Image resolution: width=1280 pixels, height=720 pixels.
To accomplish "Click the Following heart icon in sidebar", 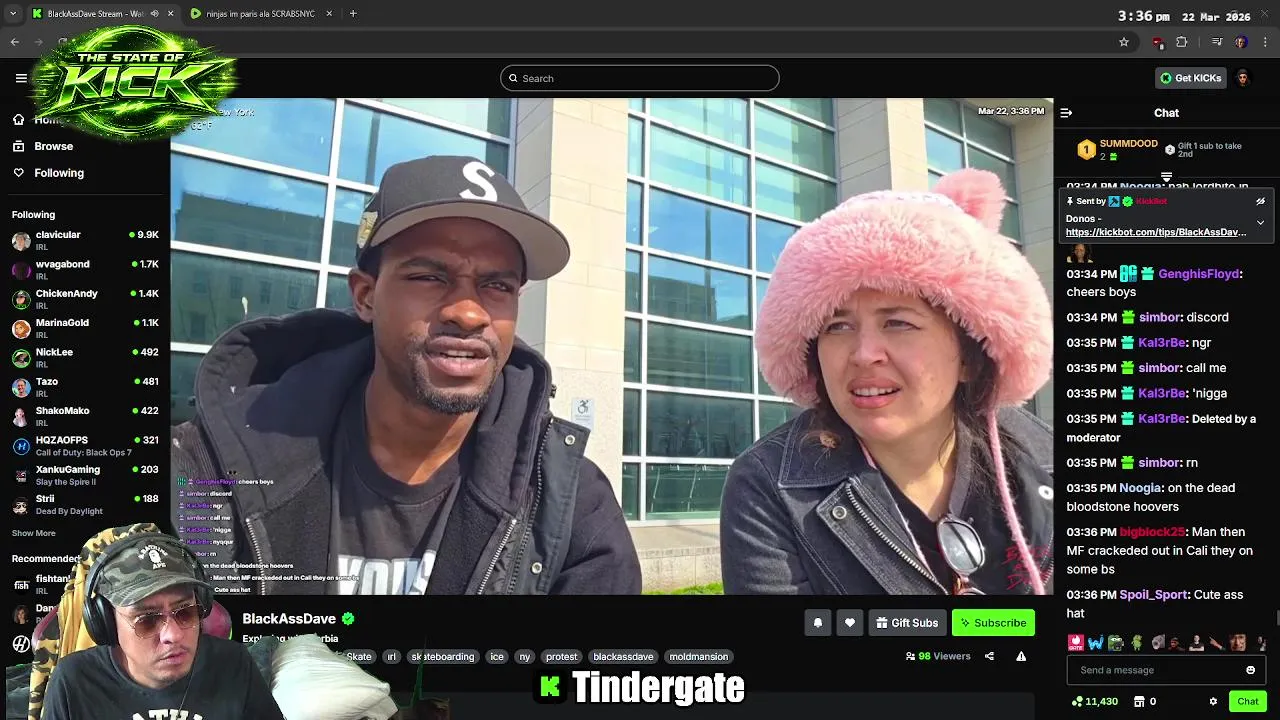I will coord(18,173).
